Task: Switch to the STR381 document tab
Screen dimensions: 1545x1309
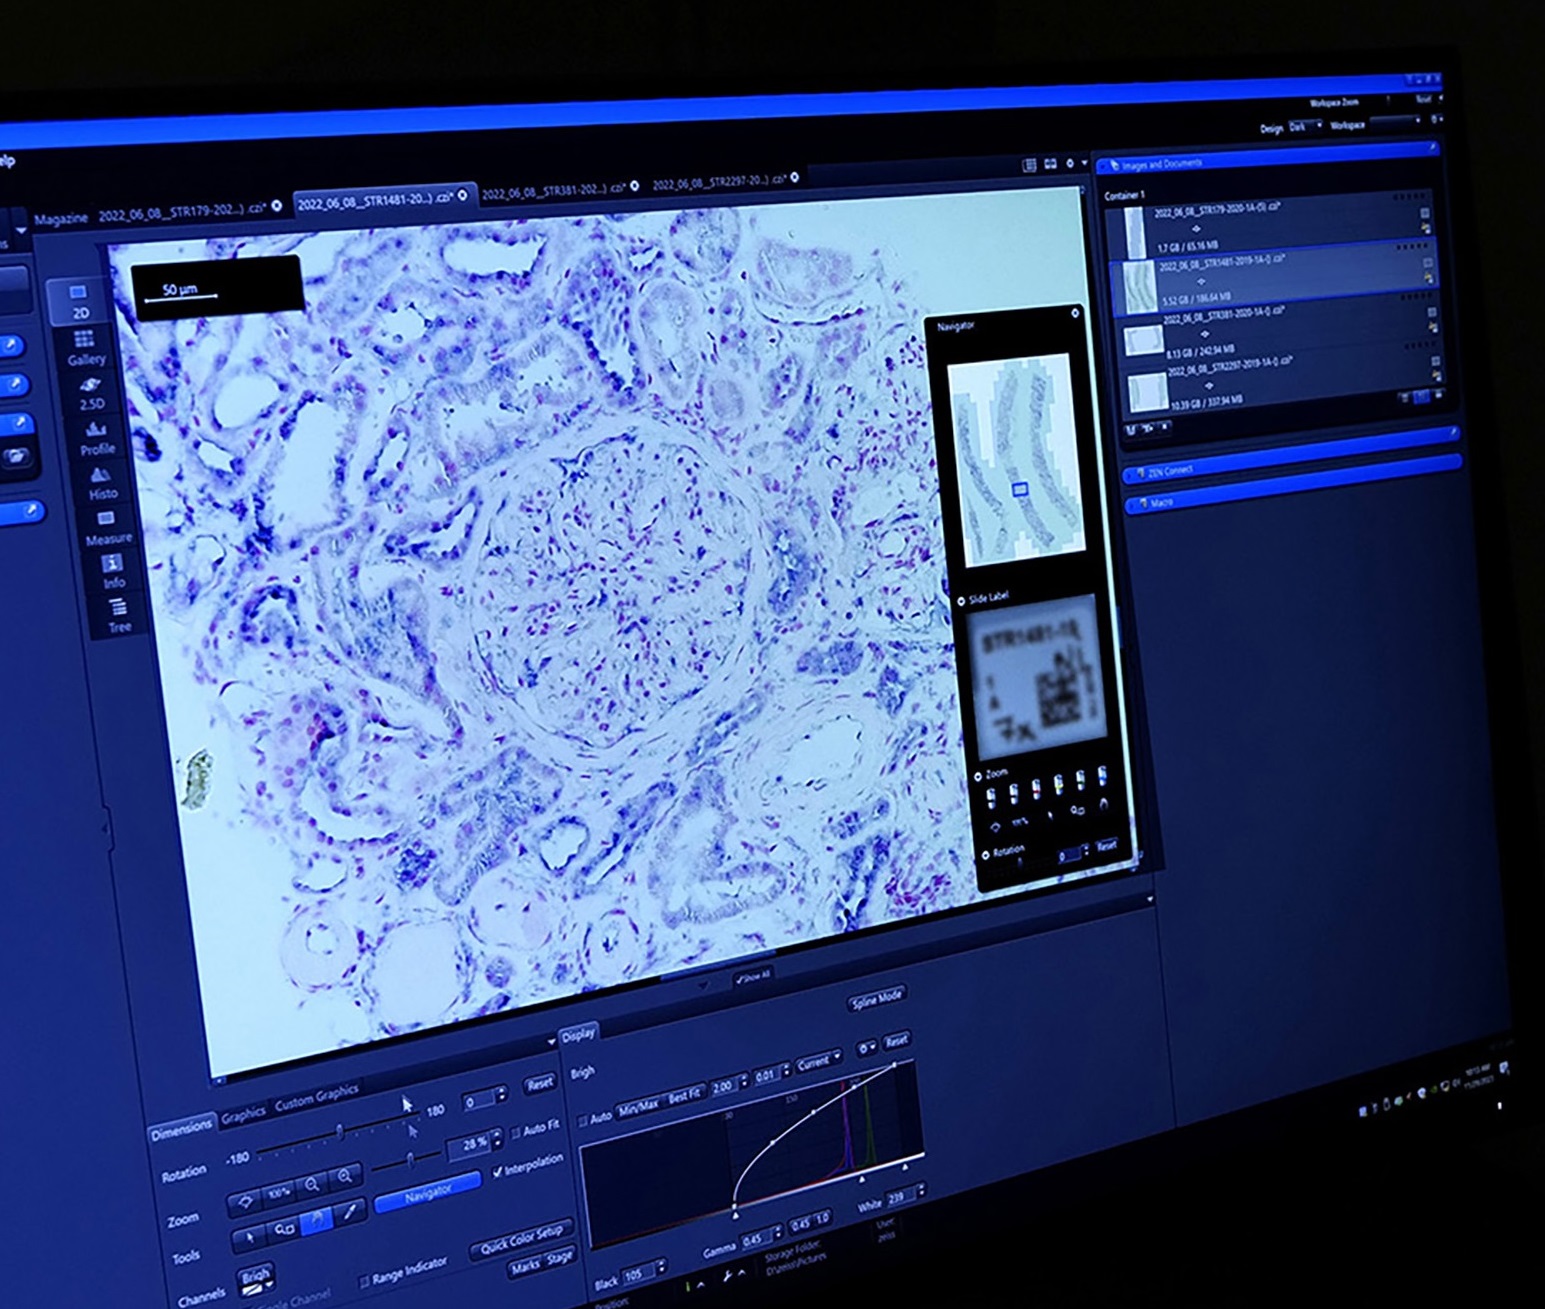Action: pos(555,191)
